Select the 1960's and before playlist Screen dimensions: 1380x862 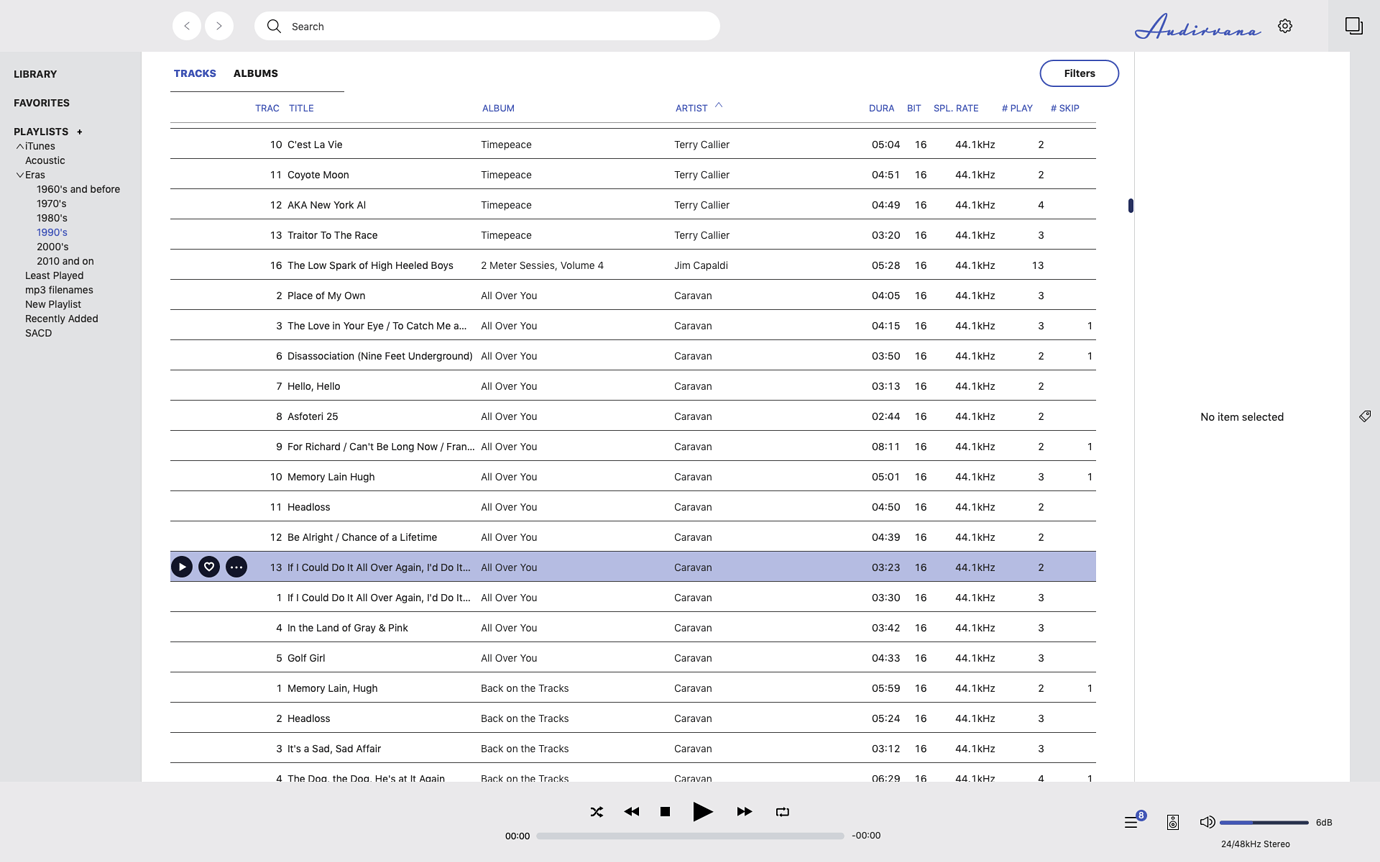point(78,189)
